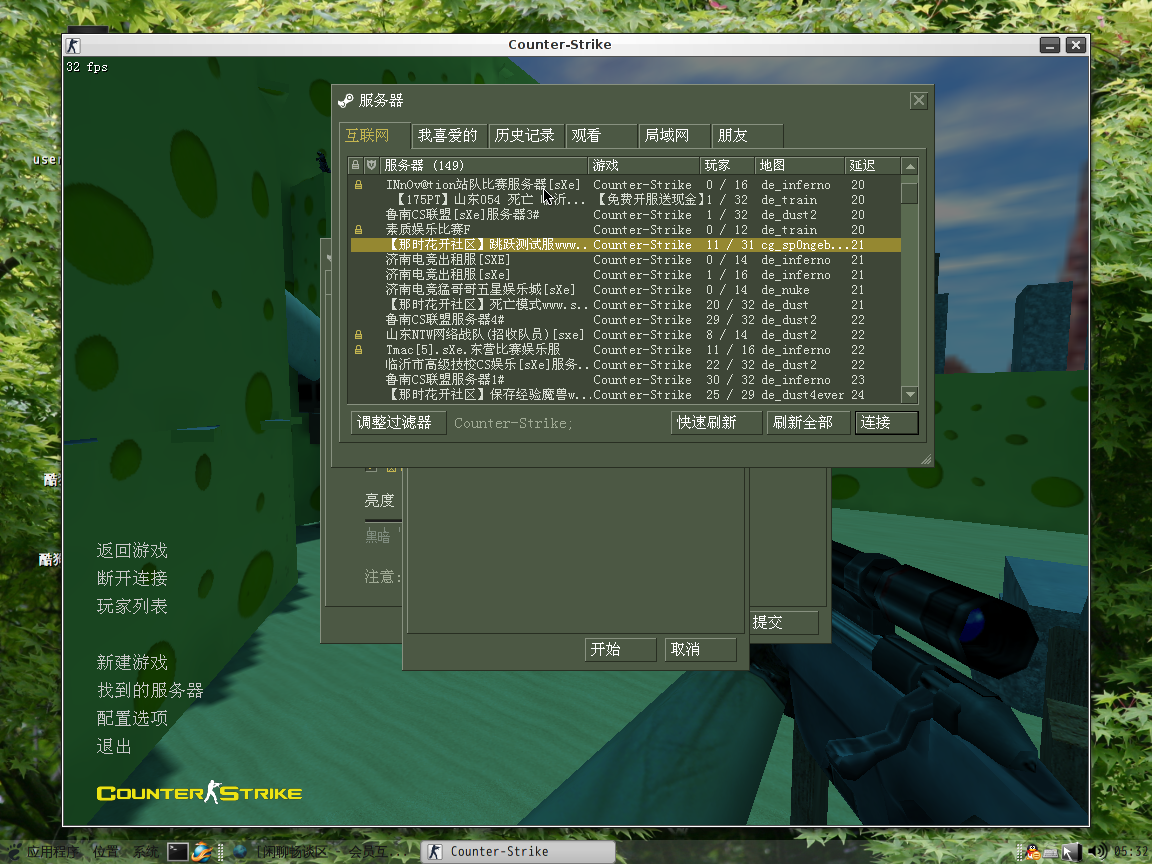Sort by 延迟 column header

click(871, 165)
